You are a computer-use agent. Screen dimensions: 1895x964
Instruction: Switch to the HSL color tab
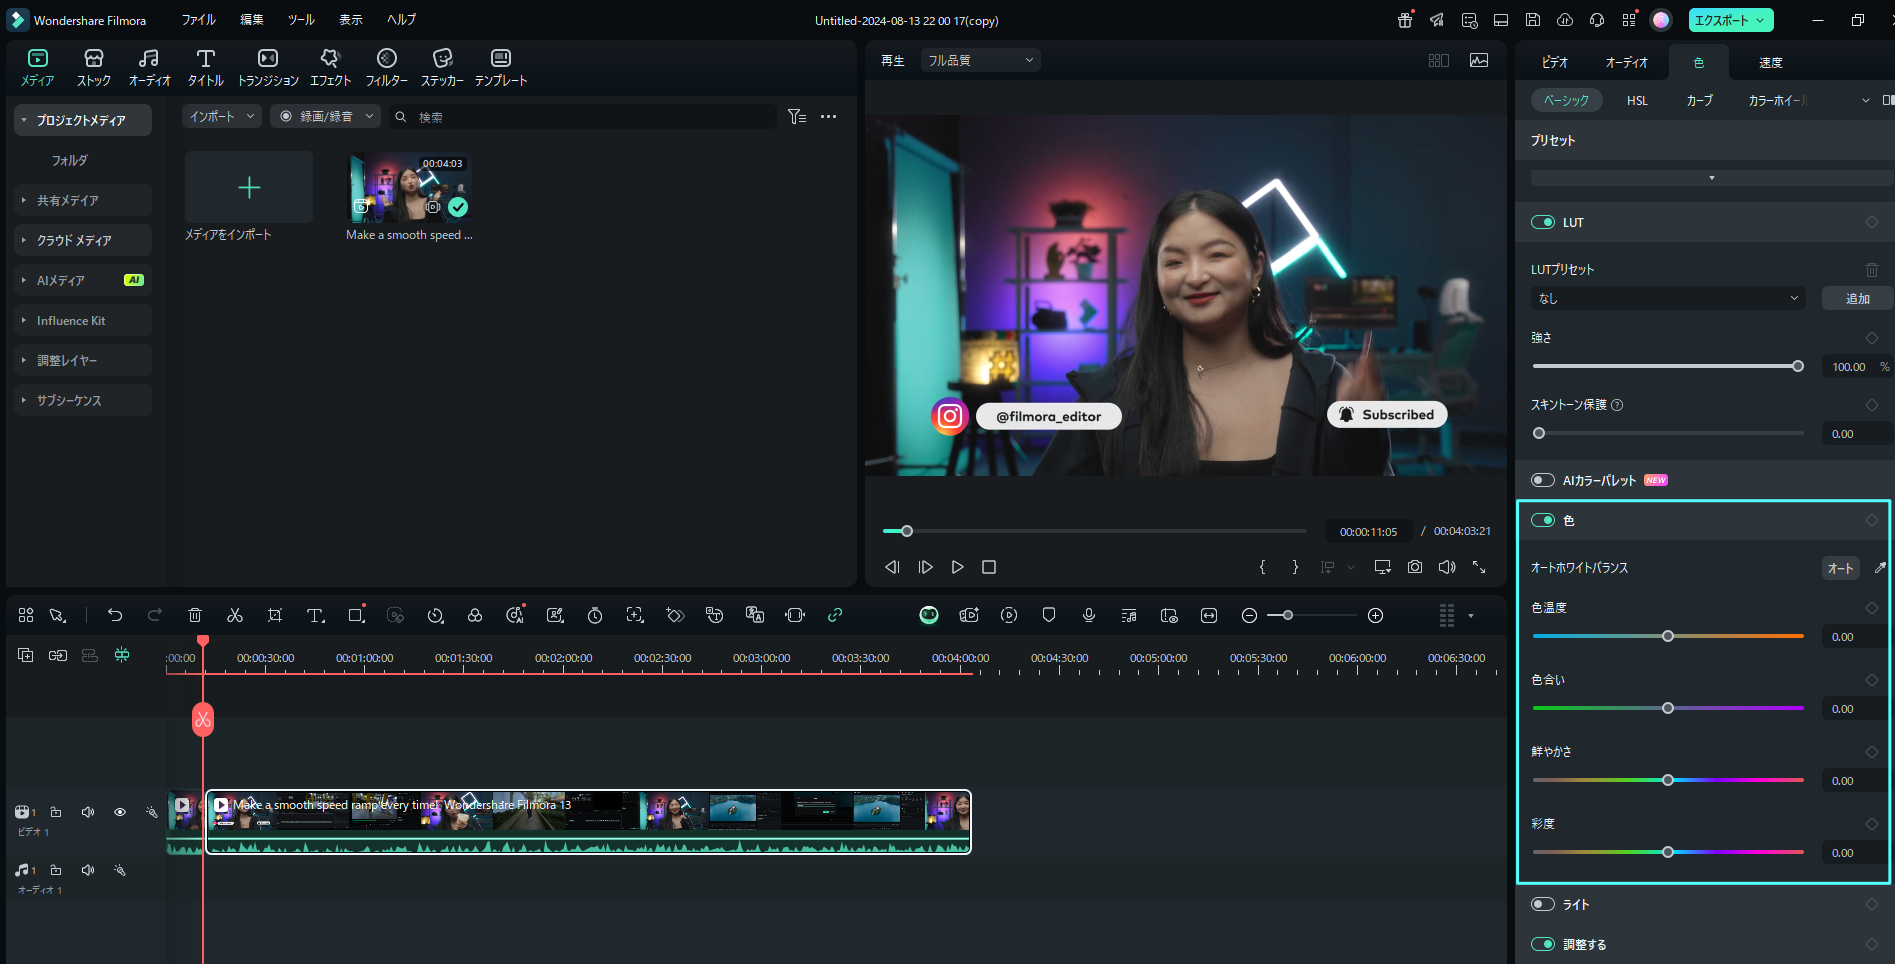coord(1637,101)
